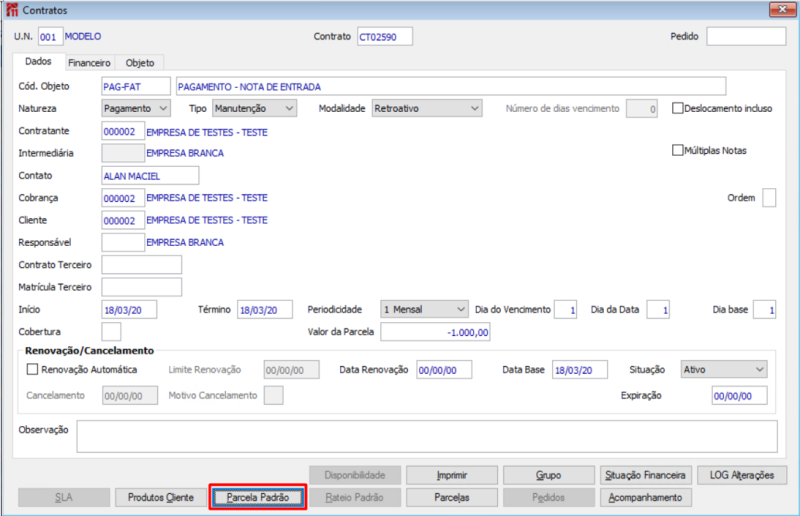
Task: Click the MODELO text next to U.N.
Action: click(x=83, y=37)
